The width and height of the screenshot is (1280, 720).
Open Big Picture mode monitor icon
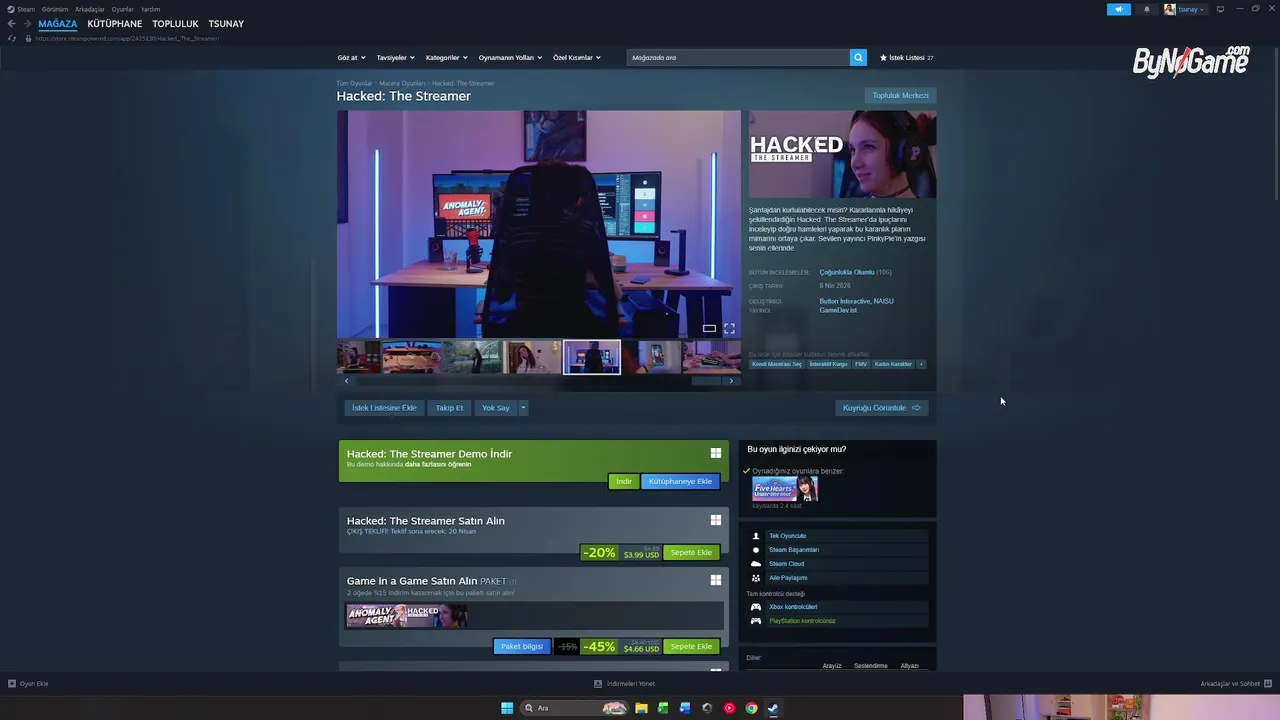tap(1220, 9)
